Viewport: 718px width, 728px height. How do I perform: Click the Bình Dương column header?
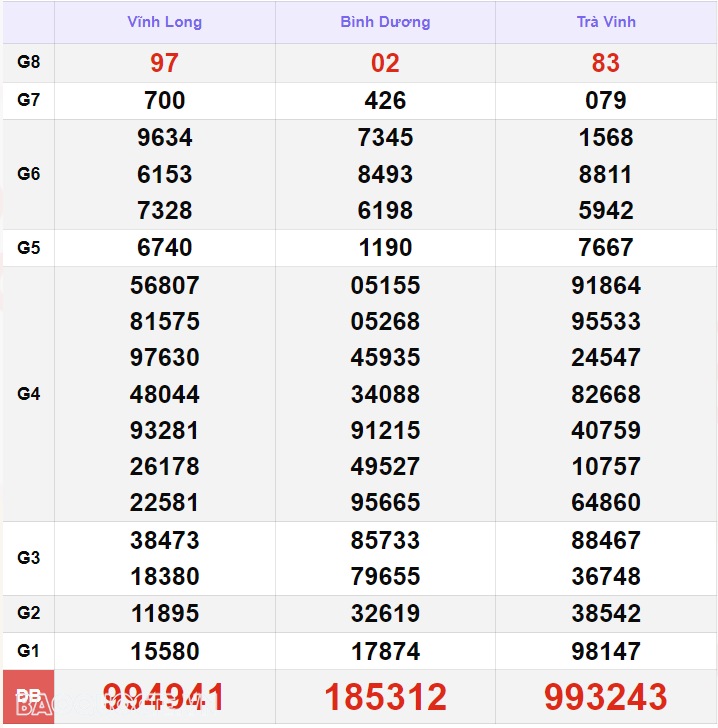click(x=385, y=22)
